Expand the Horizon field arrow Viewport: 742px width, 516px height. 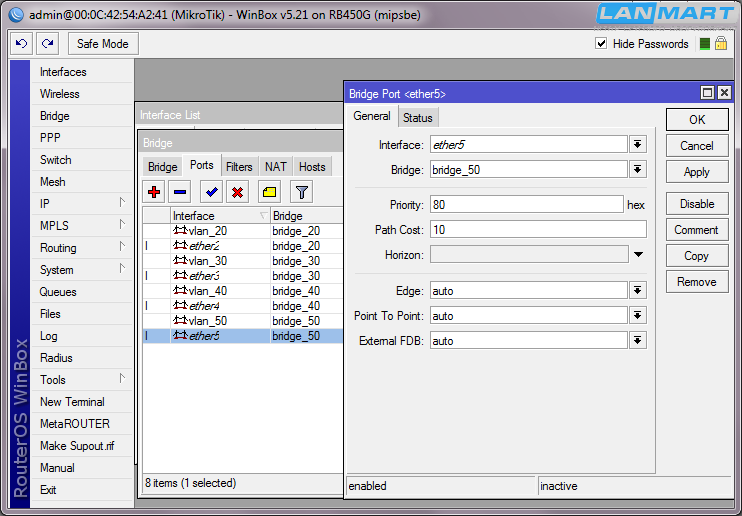coord(638,255)
